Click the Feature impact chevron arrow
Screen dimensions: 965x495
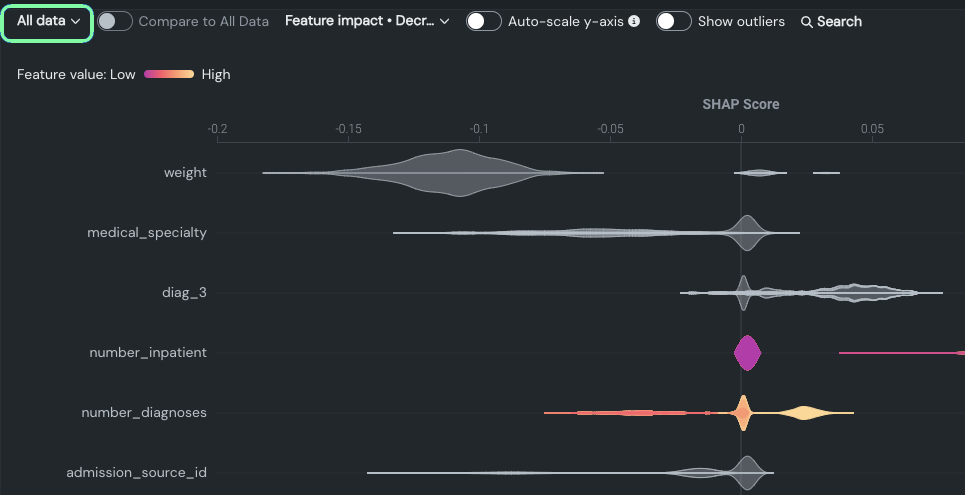click(x=445, y=21)
